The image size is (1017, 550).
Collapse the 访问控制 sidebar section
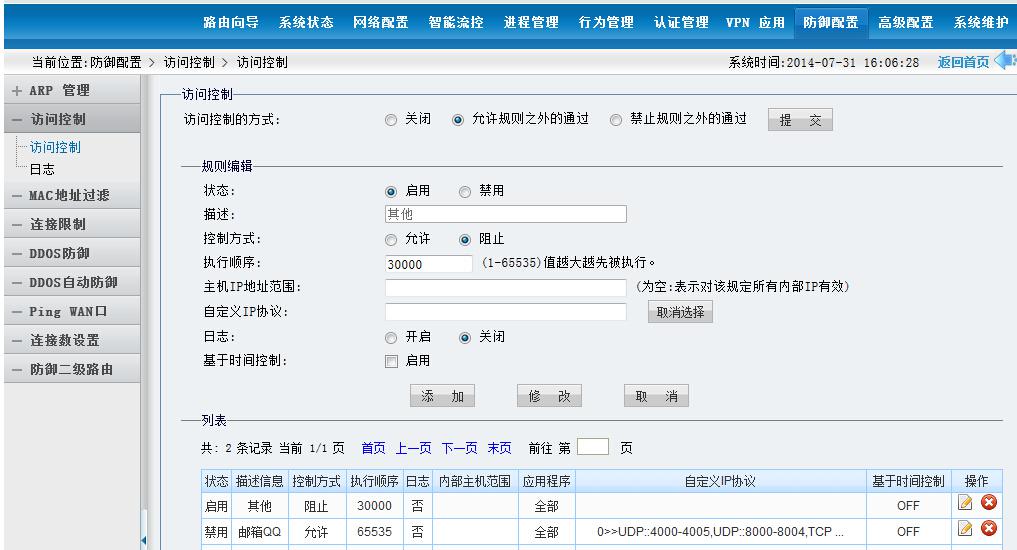[70, 119]
